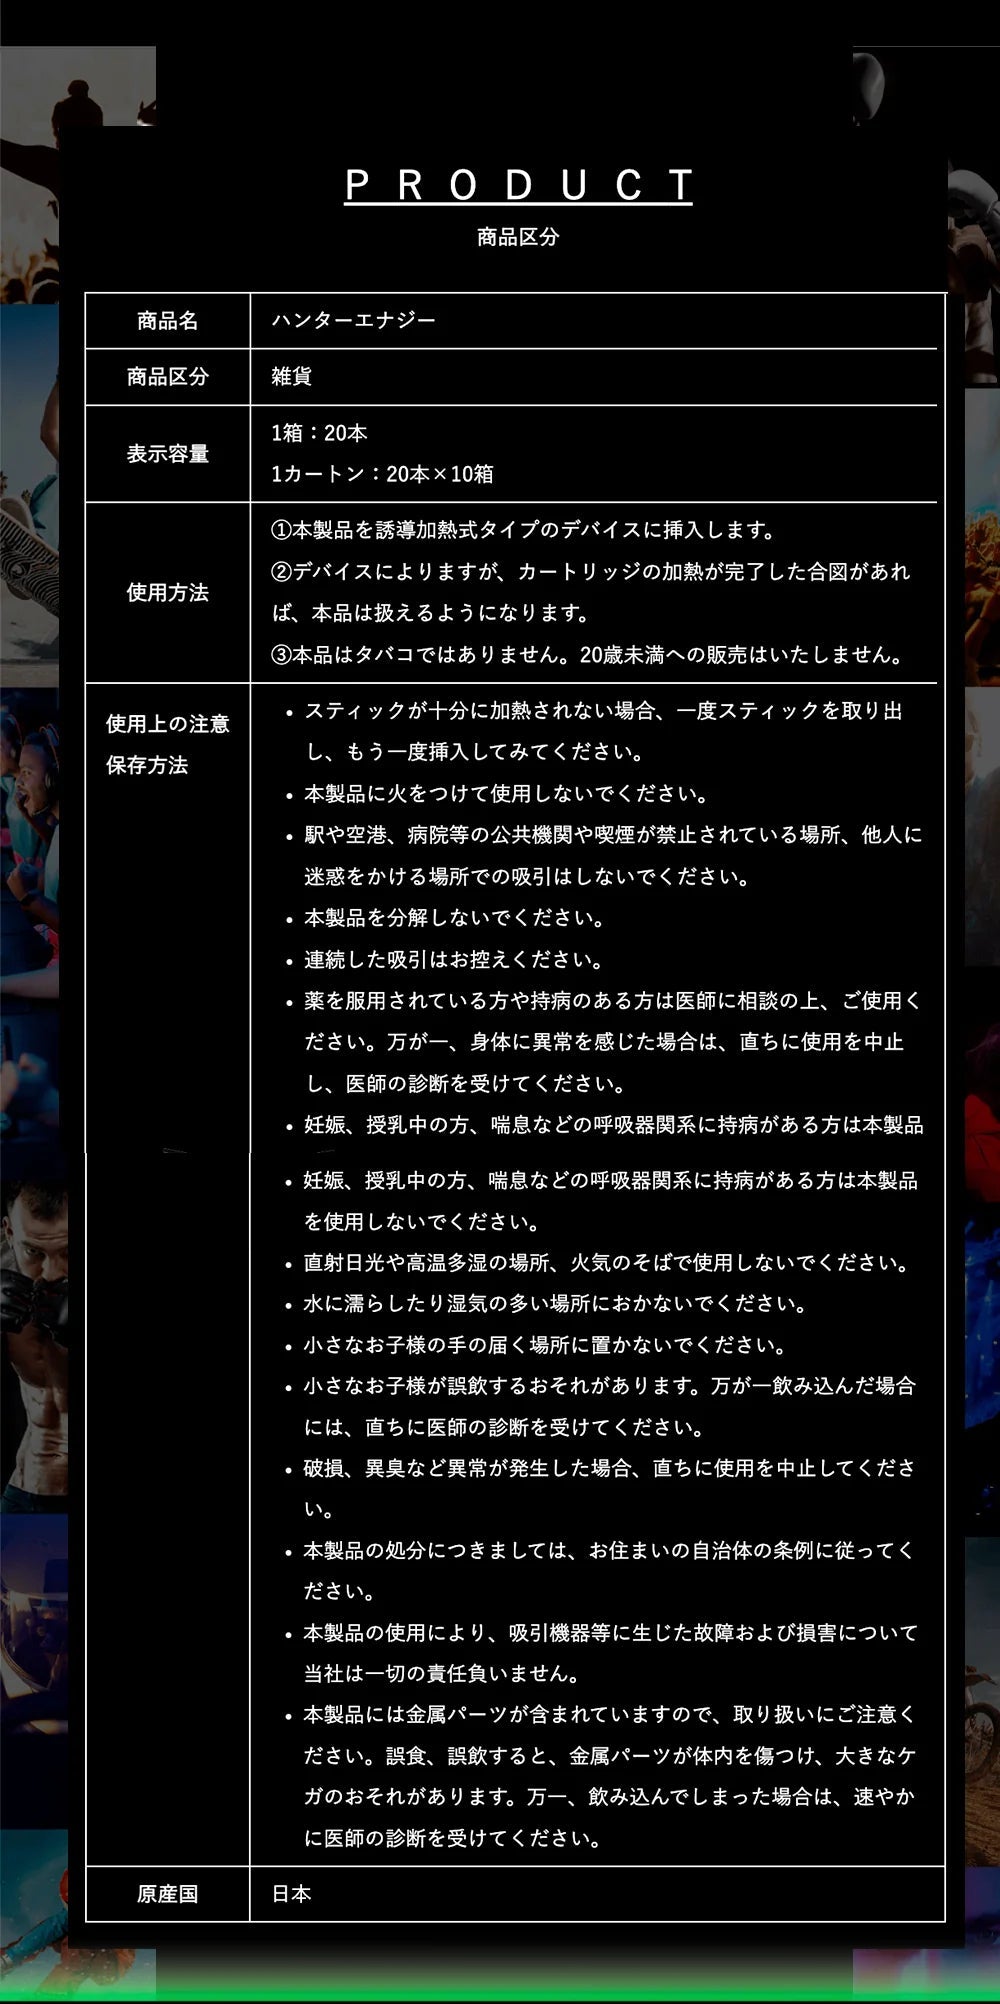Image resolution: width=1000 pixels, height=2004 pixels.
Task: Click step ① about inserting into device
Action: pos(524,530)
